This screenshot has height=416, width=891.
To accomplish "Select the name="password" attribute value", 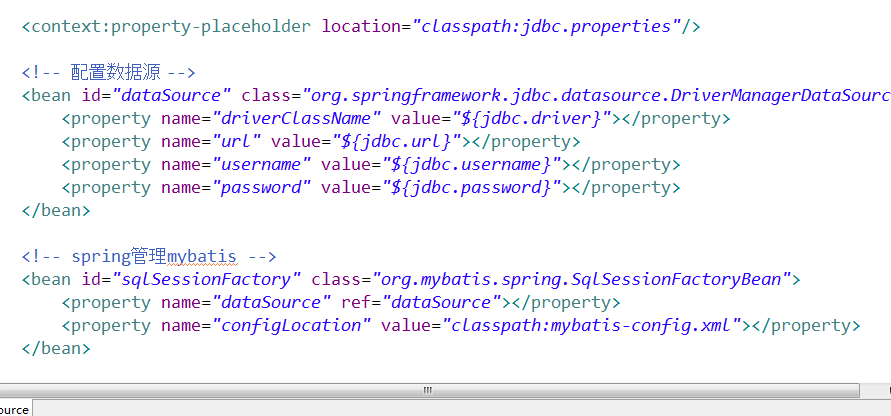I will (x=261, y=188).
